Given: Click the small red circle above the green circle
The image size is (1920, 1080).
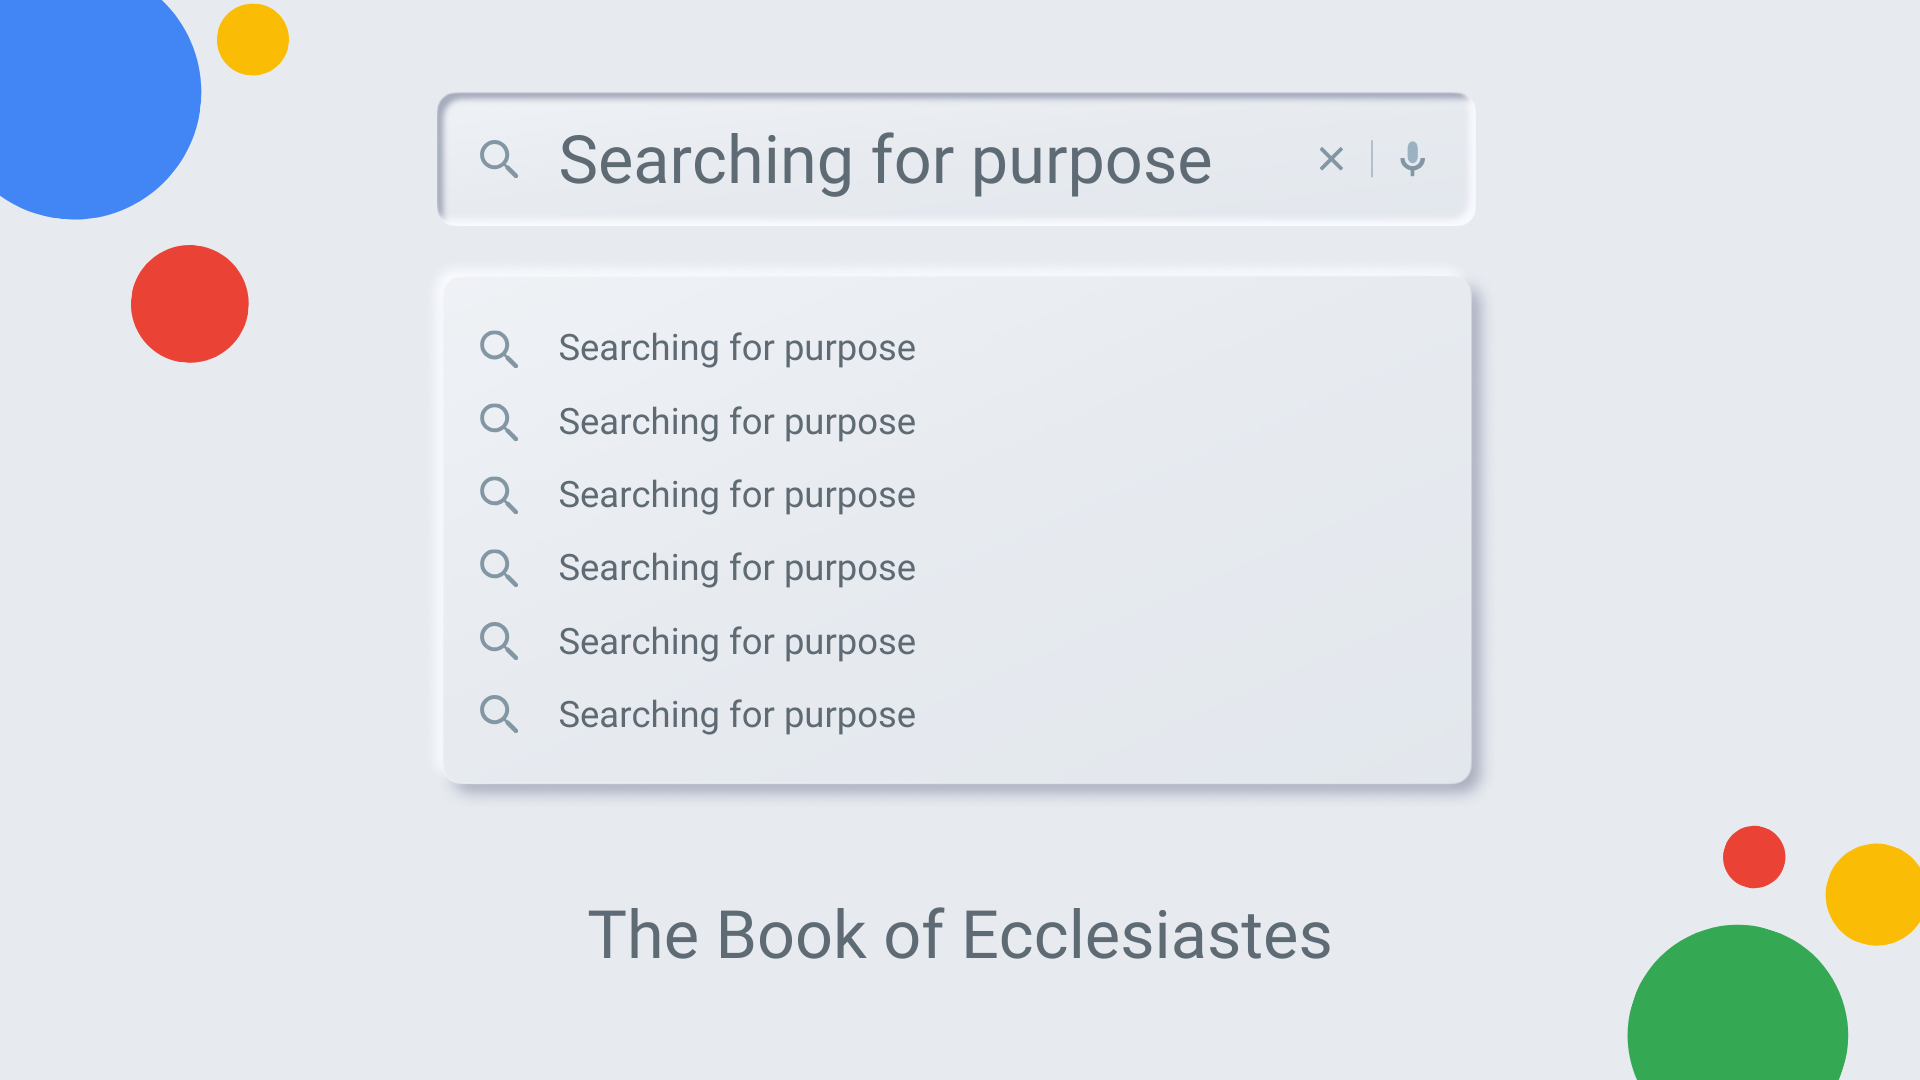Looking at the screenshot, I should (1754, 857).
